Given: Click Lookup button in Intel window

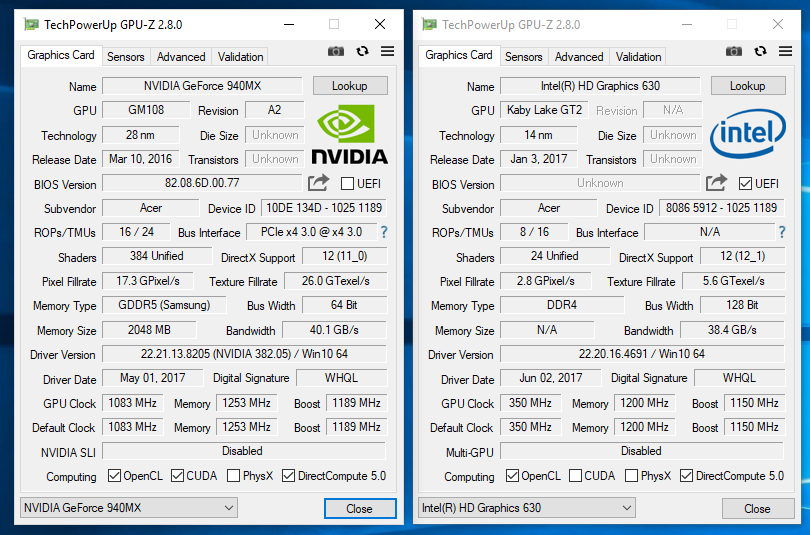Looking at the screenshot, I should (748, 86).
